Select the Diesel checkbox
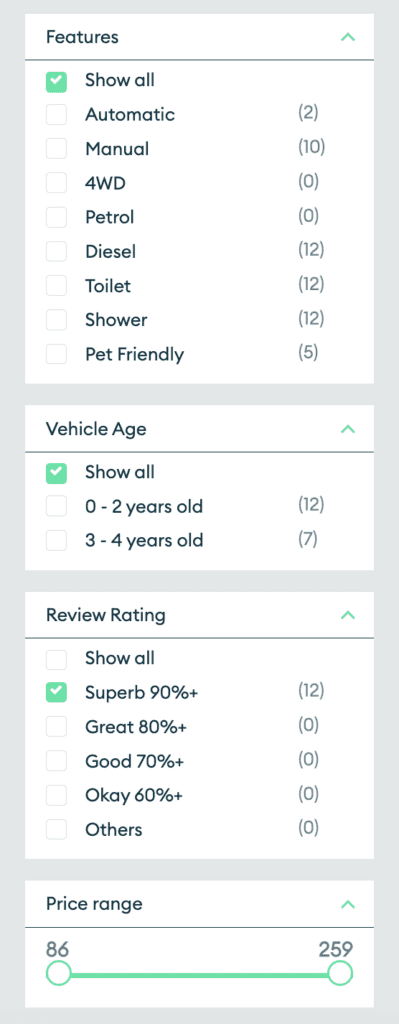 [x=56, y=251]
